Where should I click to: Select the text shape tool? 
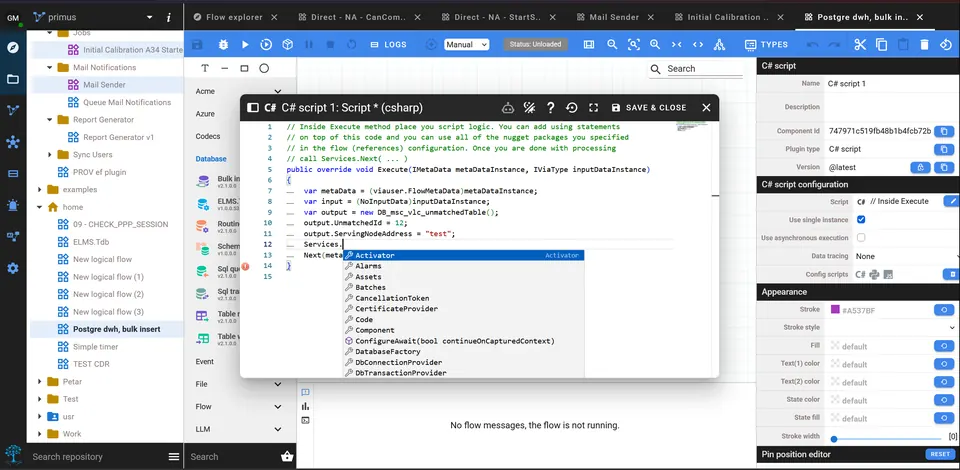pyautogui.click(x=205, y=69)
